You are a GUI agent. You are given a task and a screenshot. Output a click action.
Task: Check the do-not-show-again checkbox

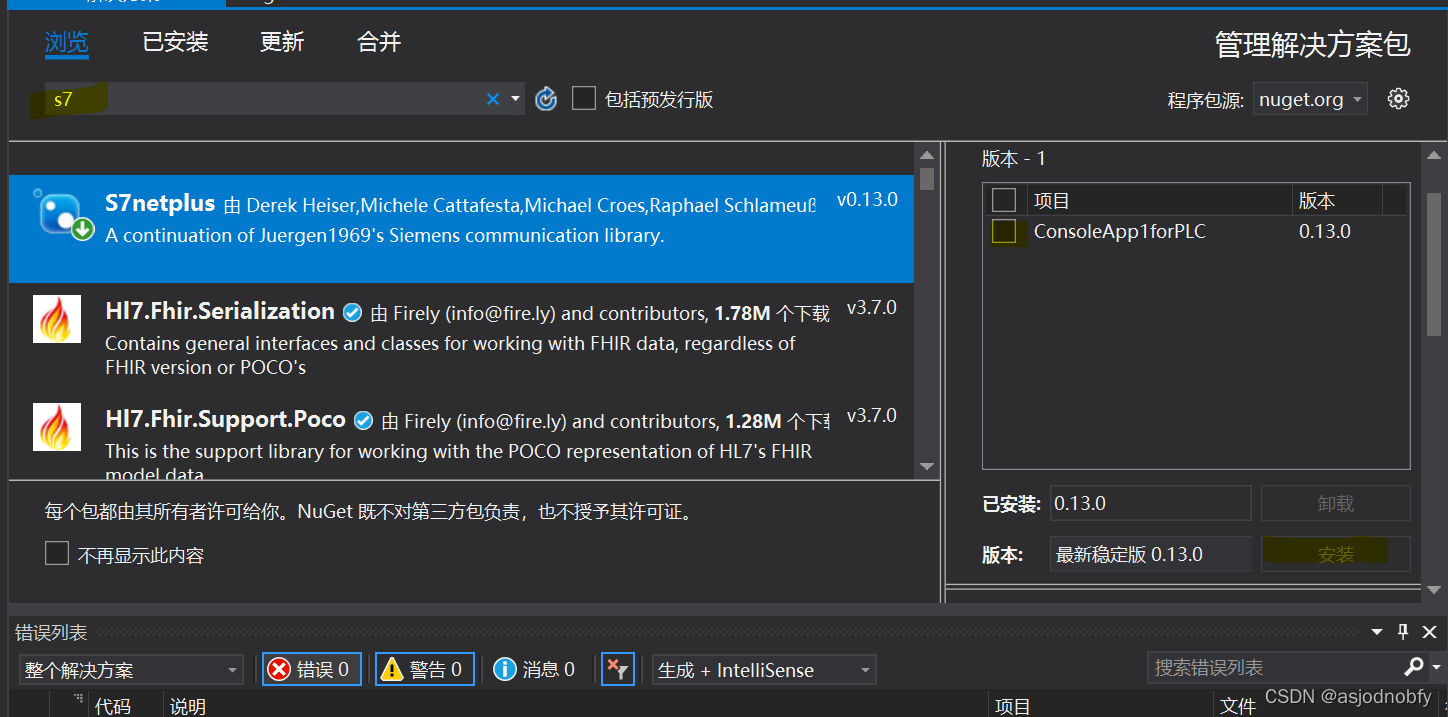click(x=57, y=554)
